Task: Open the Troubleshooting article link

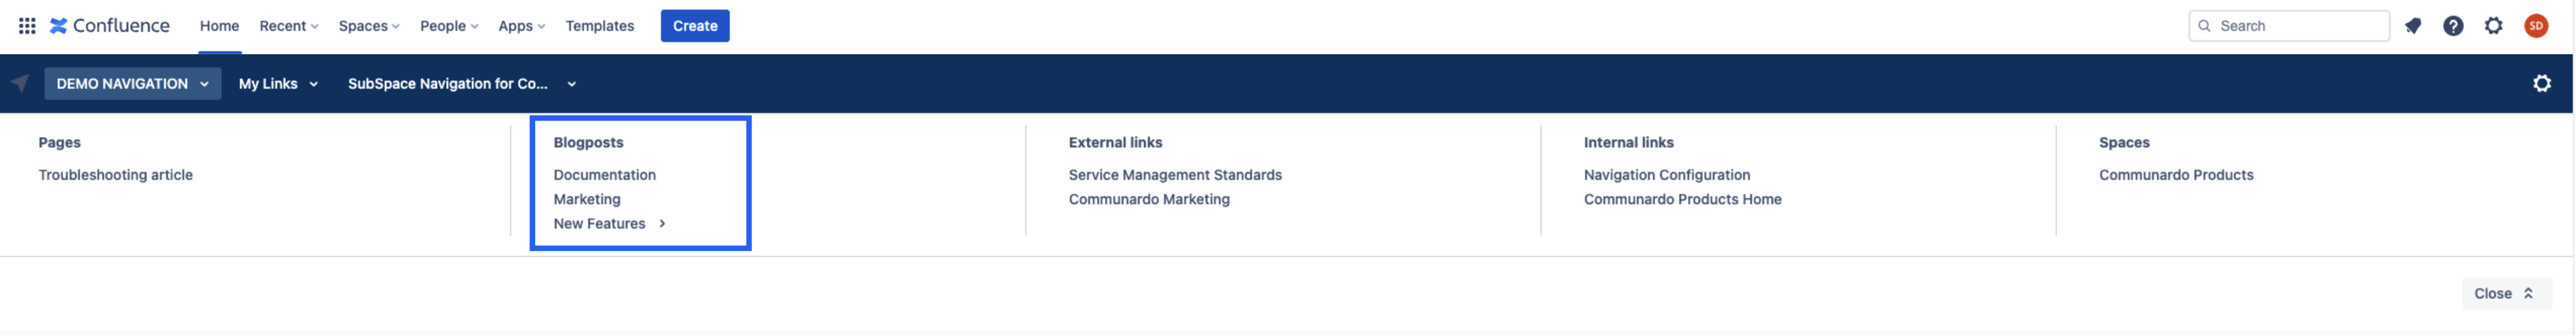Action: tap(115, 175)
